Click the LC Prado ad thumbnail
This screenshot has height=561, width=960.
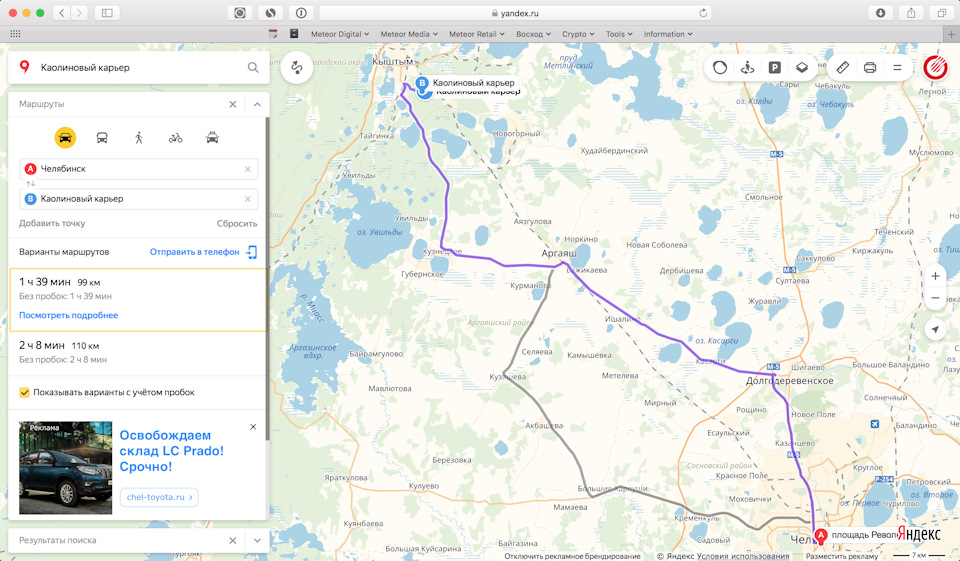[x=66, y=468]
